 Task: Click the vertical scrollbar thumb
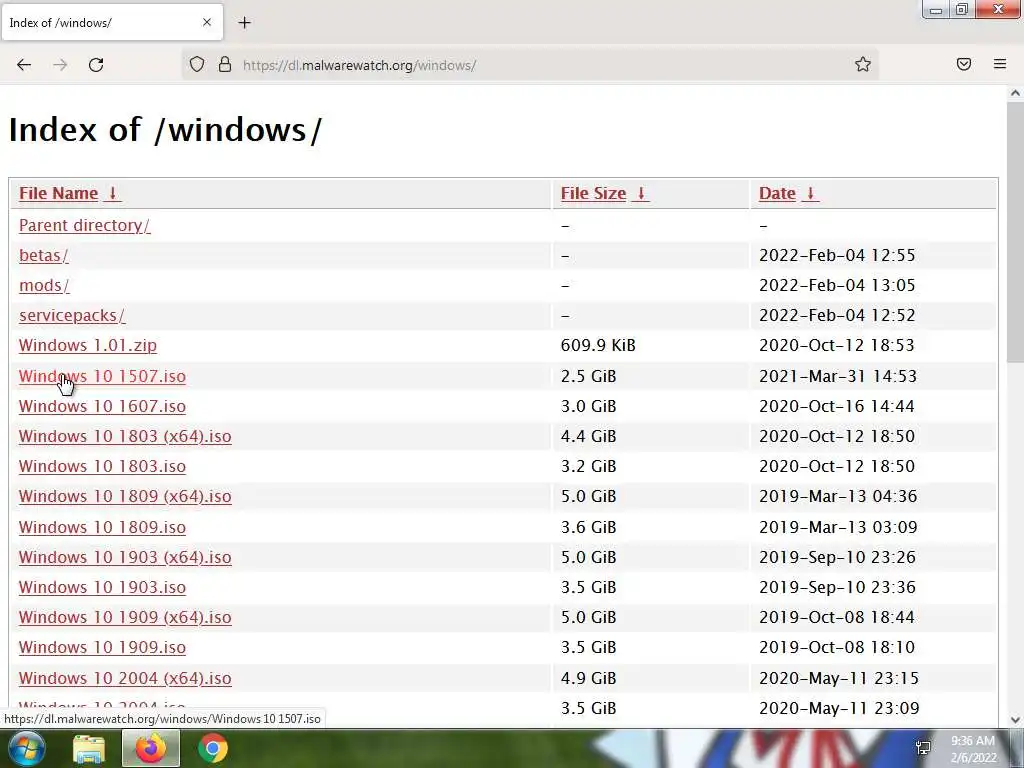pos(1015,232)
